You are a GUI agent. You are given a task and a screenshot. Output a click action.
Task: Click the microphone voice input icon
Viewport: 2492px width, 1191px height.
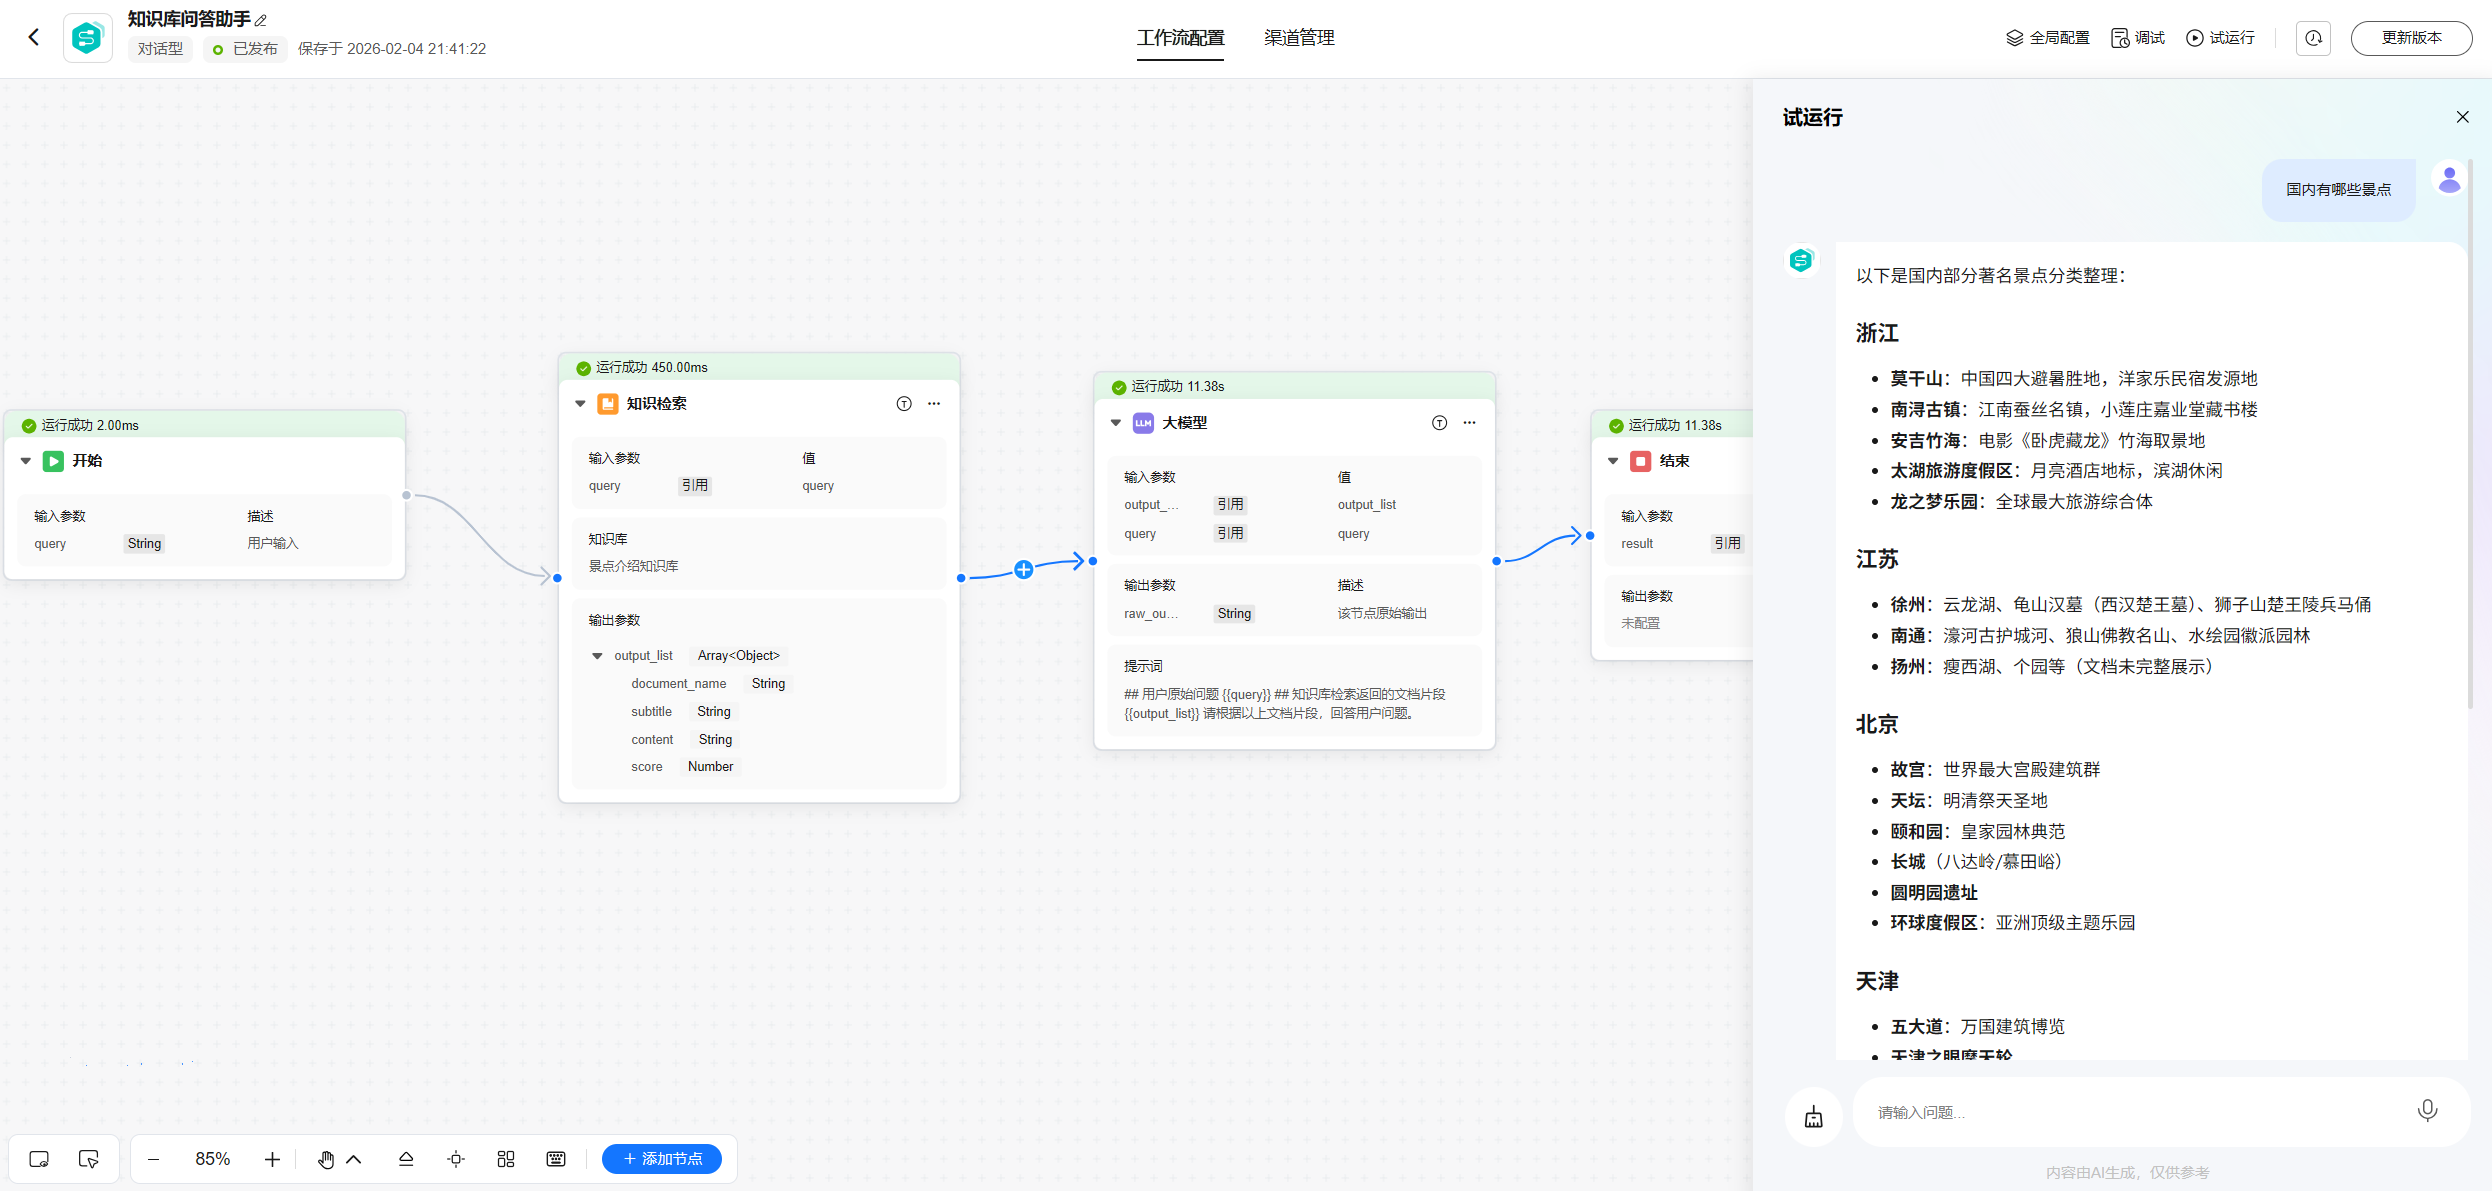click(x=2427, y=1111)
